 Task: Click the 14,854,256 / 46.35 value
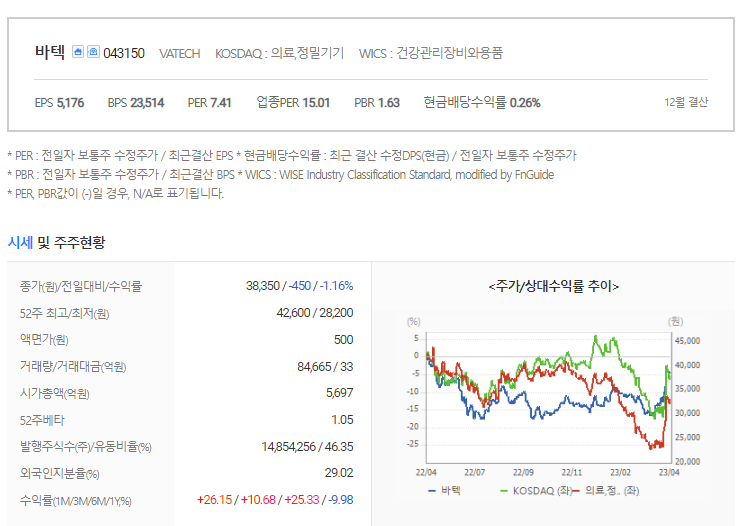[307, 447]
